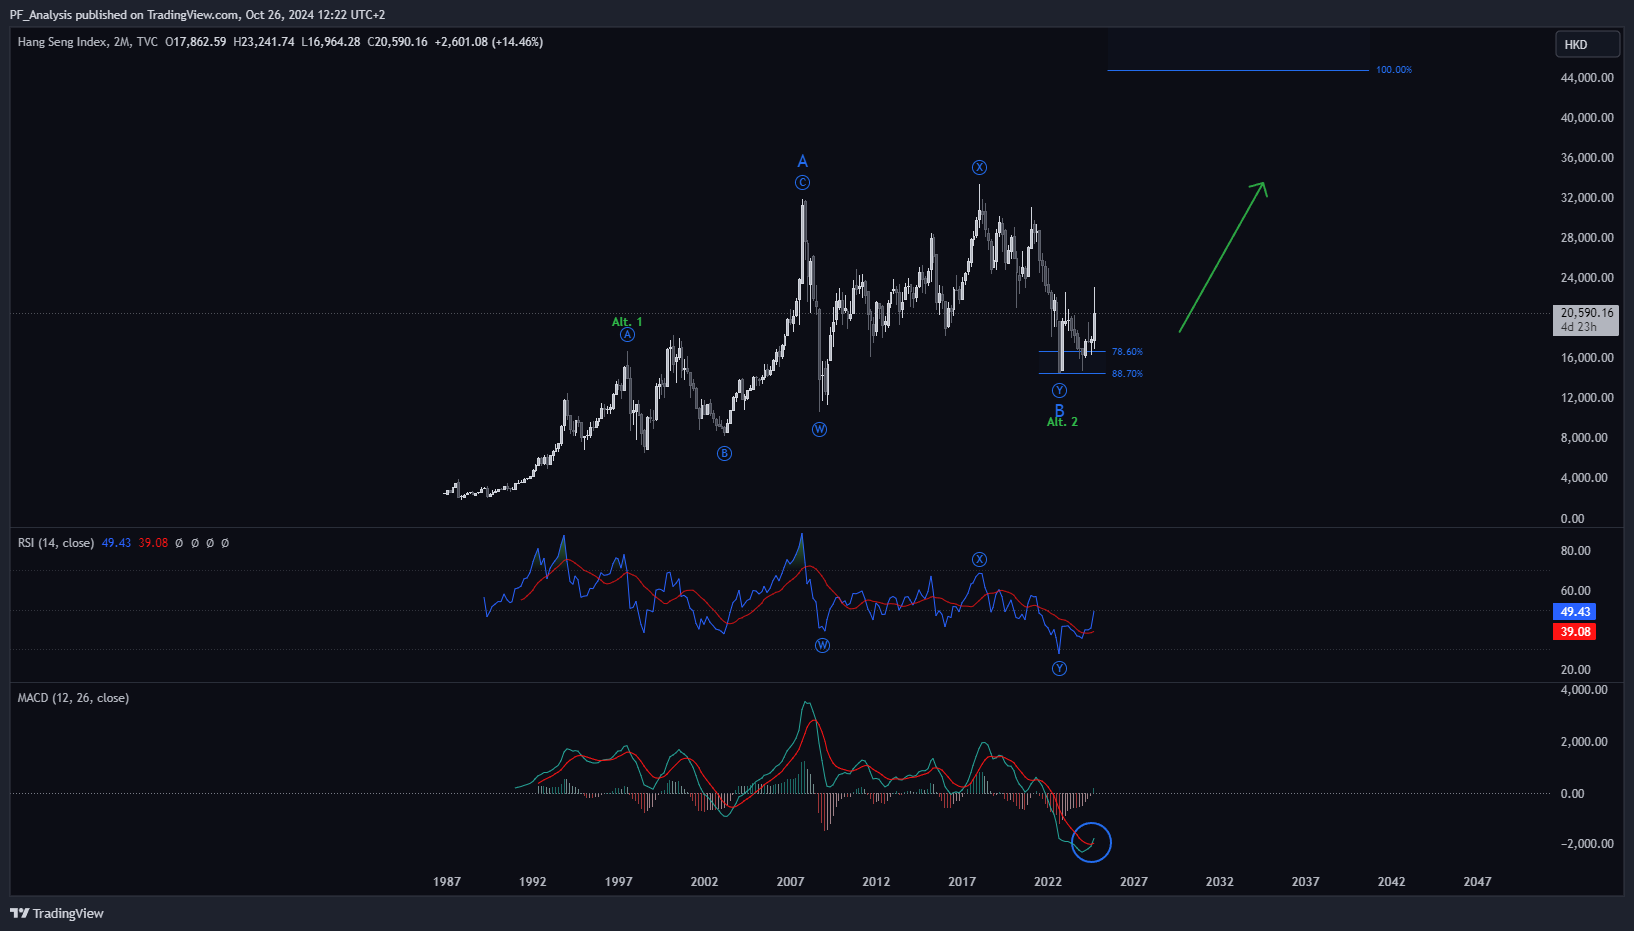Click the 2007 label on the time axis

pyautogui.click(x=790, y=882)
